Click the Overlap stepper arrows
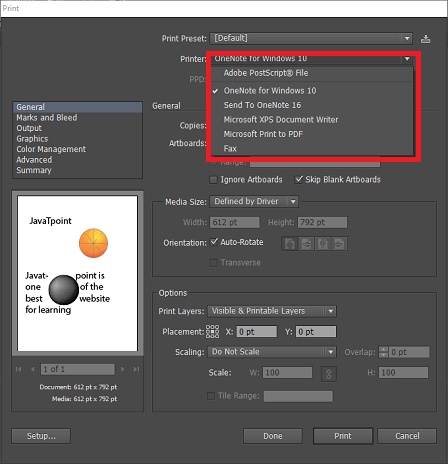 coord(384,352)
